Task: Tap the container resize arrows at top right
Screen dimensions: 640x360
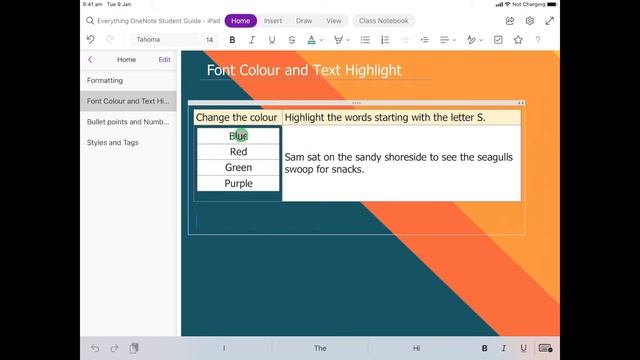Action: coord(521,103)
